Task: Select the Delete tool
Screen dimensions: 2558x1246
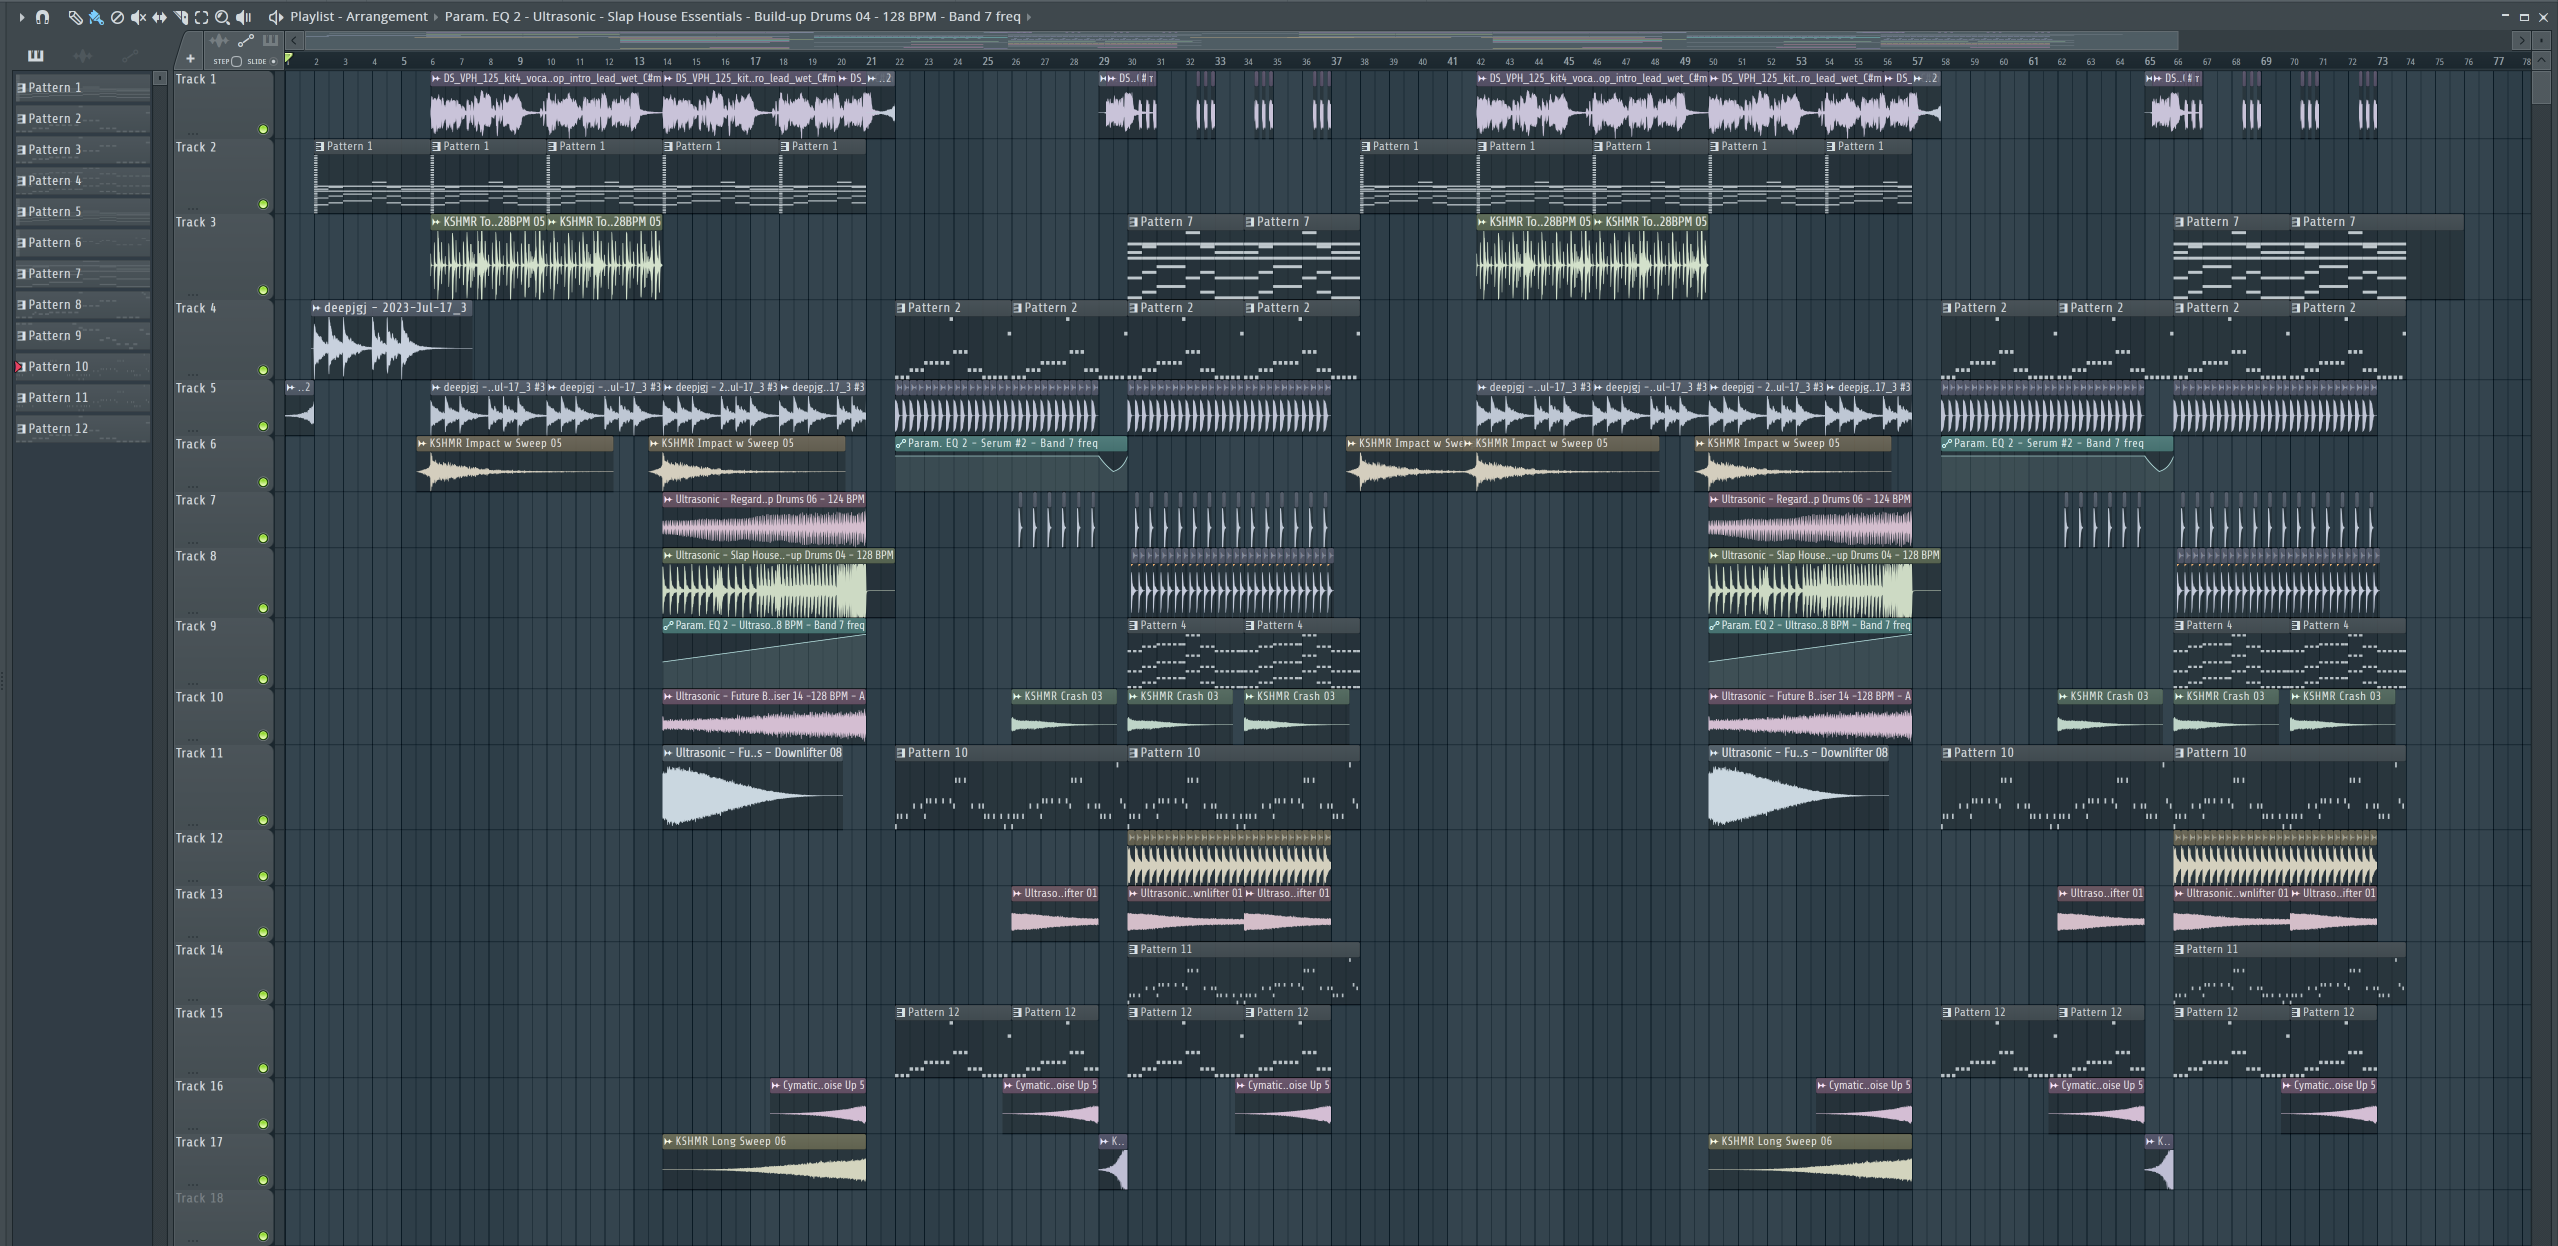Action: 117,17
